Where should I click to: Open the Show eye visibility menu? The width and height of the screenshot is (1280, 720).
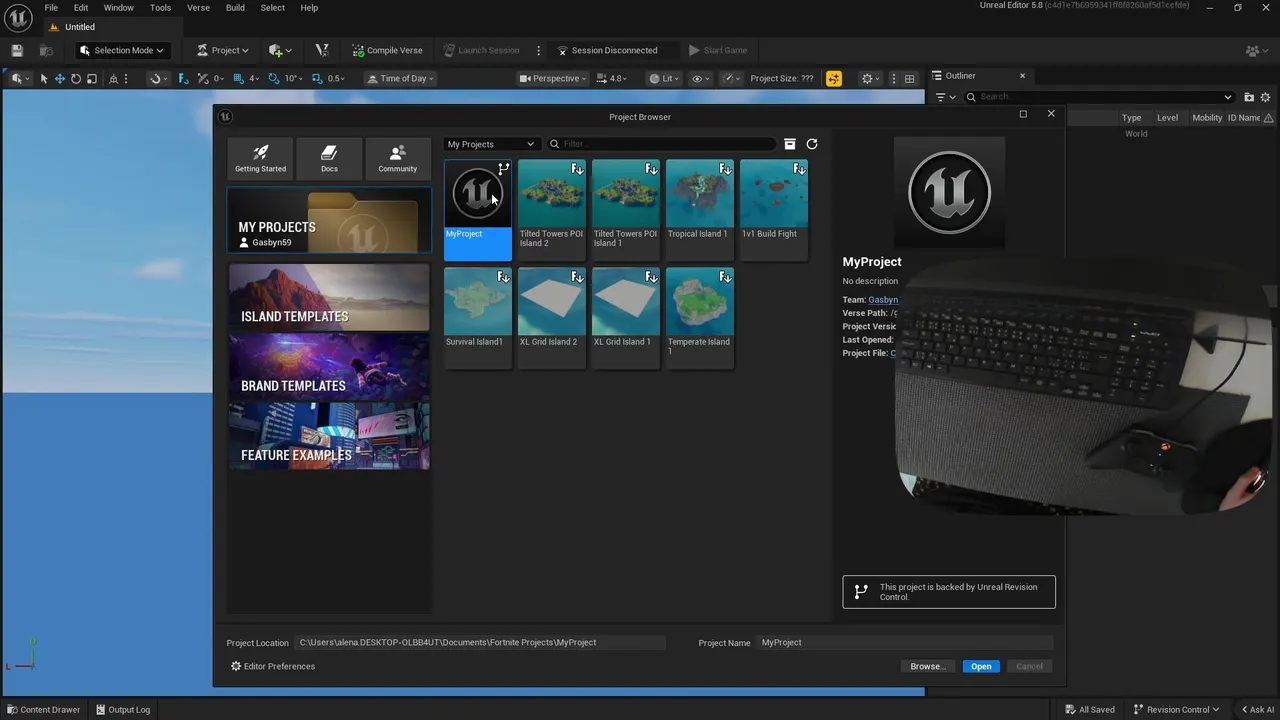tap(702, 78)
